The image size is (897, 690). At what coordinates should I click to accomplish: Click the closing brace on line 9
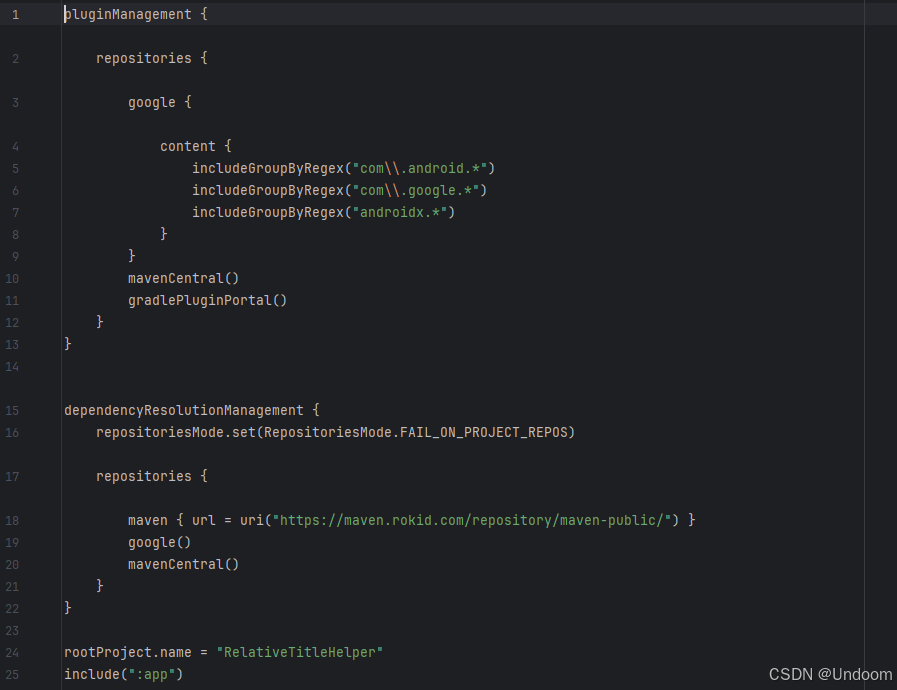[x=132, y=256]
